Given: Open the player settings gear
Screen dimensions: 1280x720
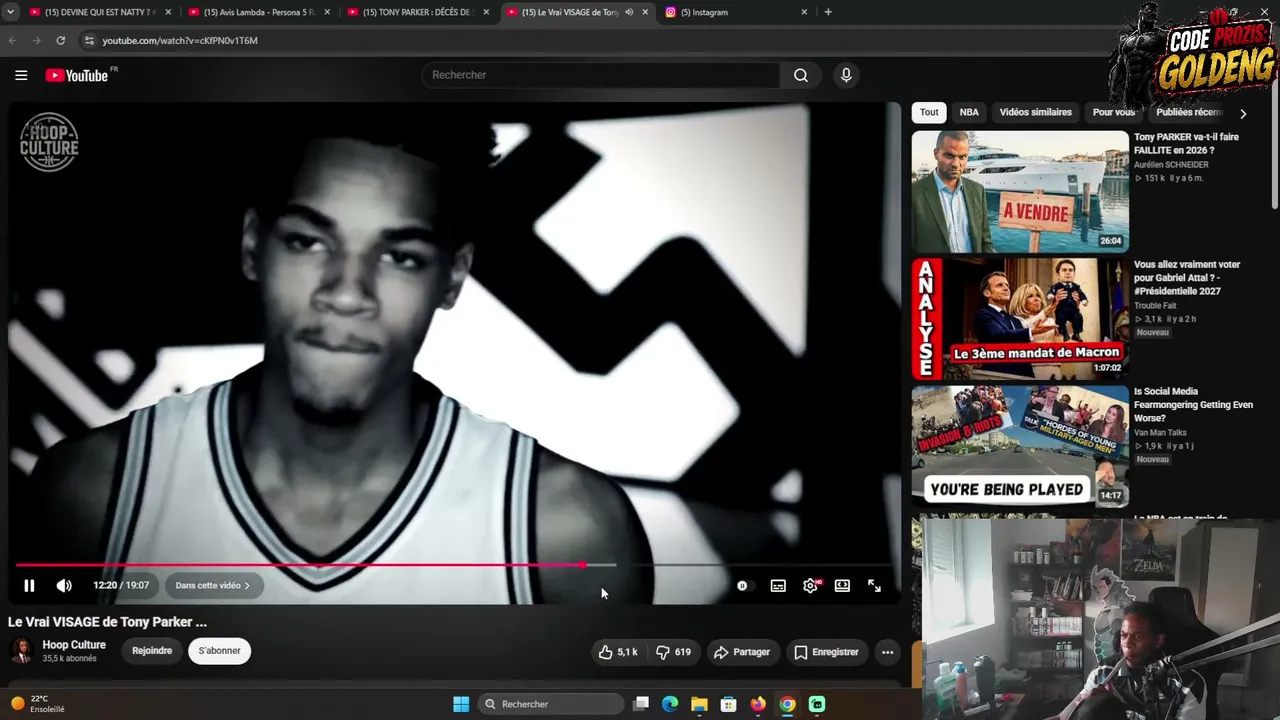Looking at the screenshot, I should (x=810, y=586).
